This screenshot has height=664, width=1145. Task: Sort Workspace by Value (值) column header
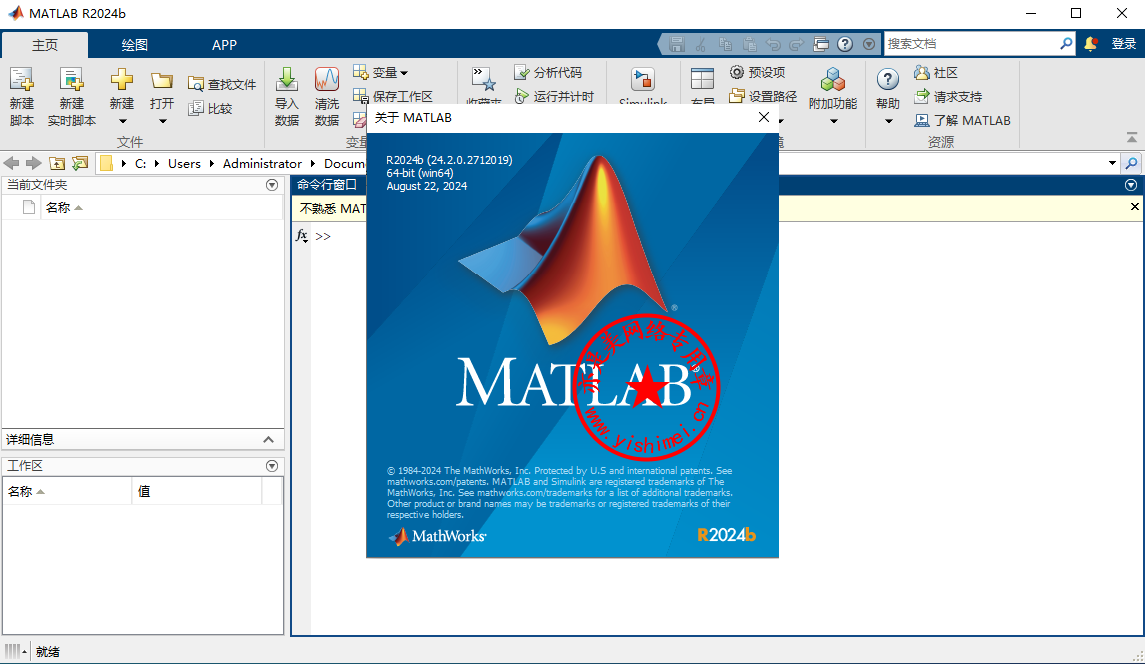196,491
